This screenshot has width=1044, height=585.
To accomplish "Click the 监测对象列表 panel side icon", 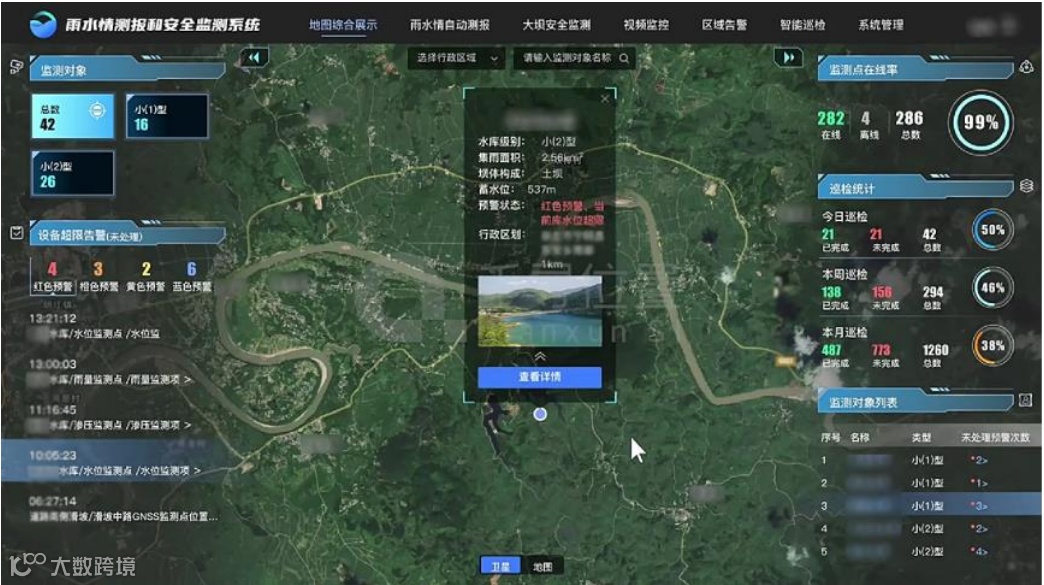I will pos(1026,400).
